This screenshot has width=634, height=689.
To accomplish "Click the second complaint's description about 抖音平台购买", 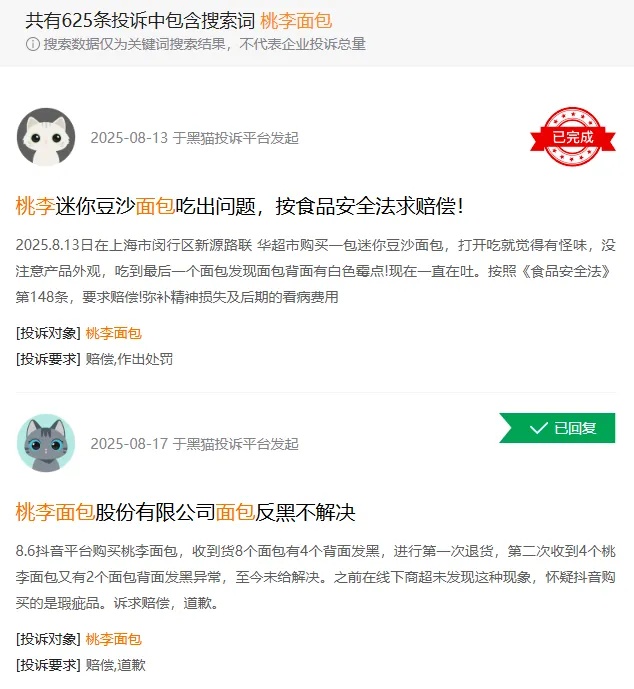I will point(315,577).
